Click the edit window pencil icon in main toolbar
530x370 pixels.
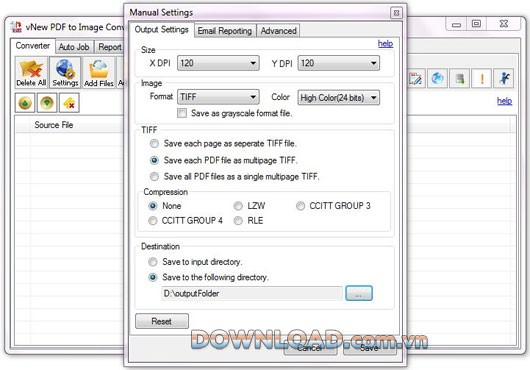click(415, 78)
